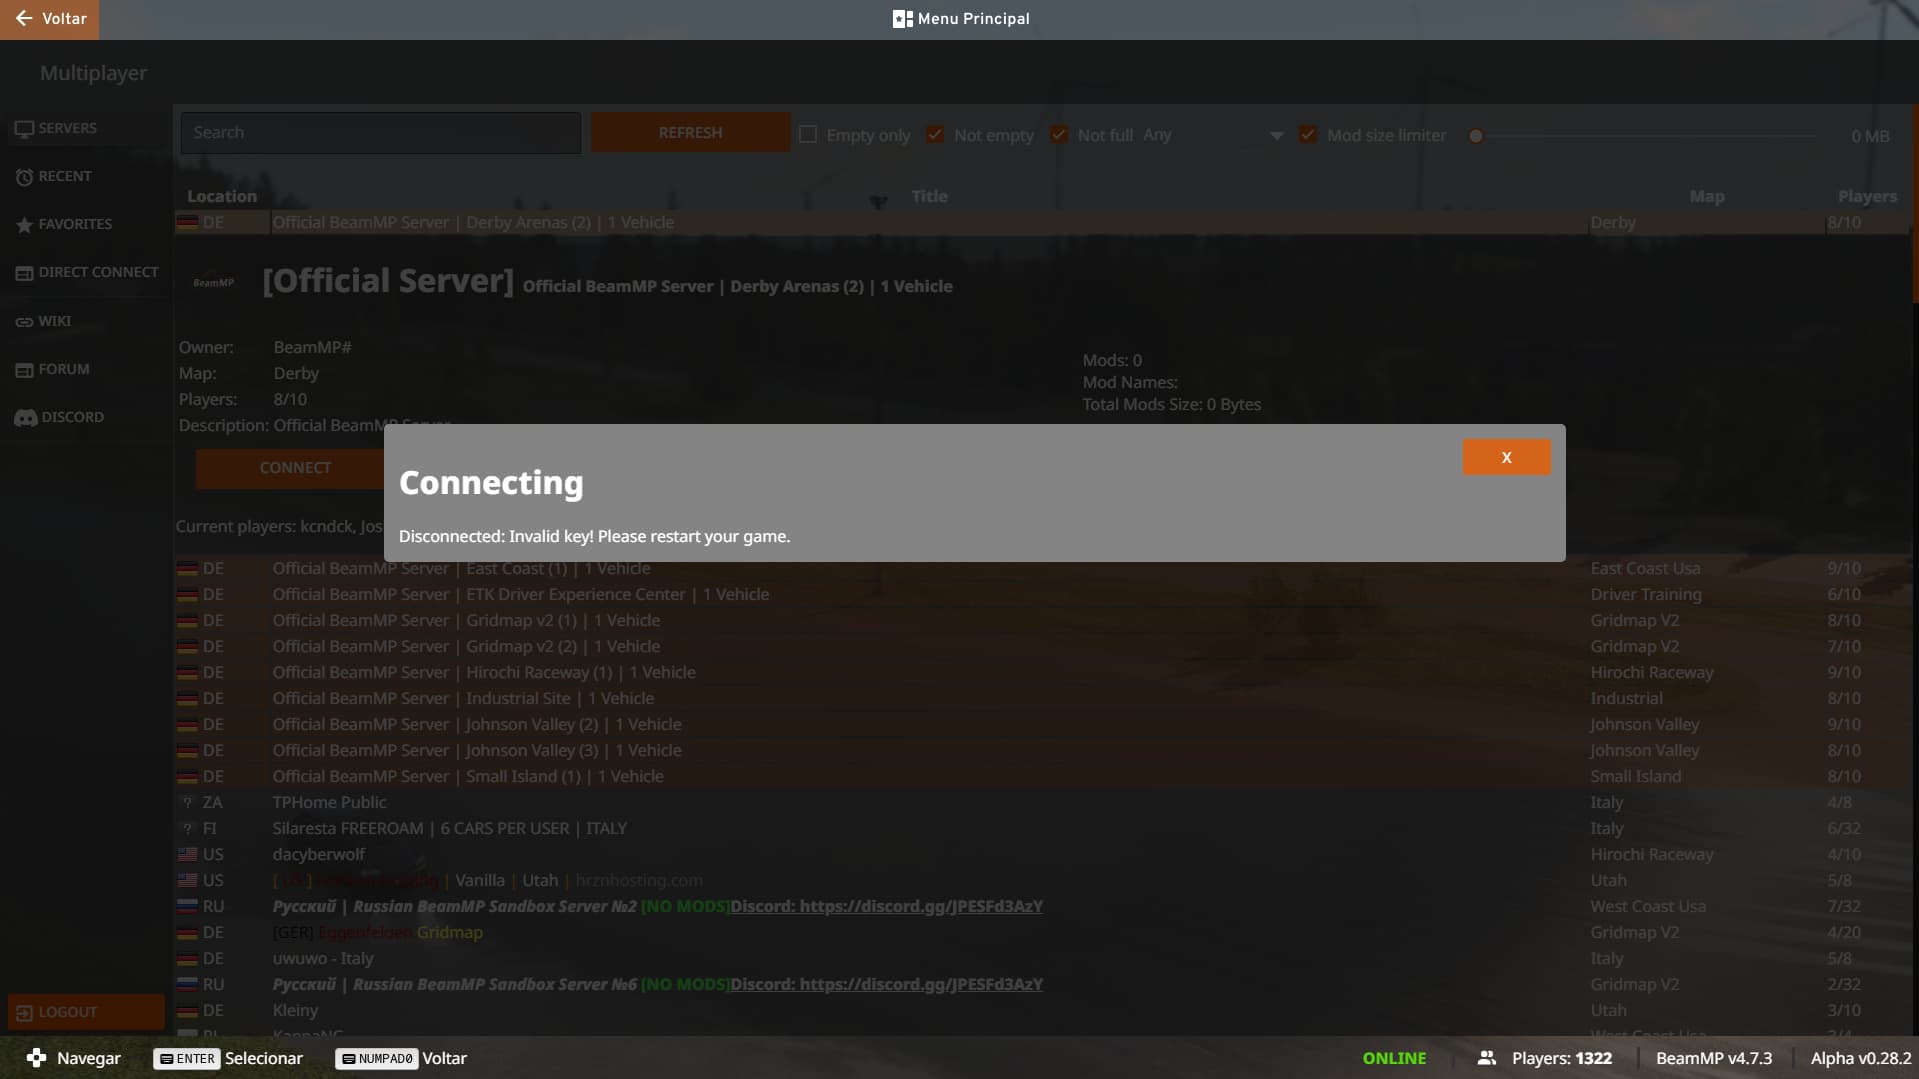Image resolution: width=1919 pixels, height=1079 pixels.
Task: Close the Connecting dialog with X
Action: (x=1506, y=458)
